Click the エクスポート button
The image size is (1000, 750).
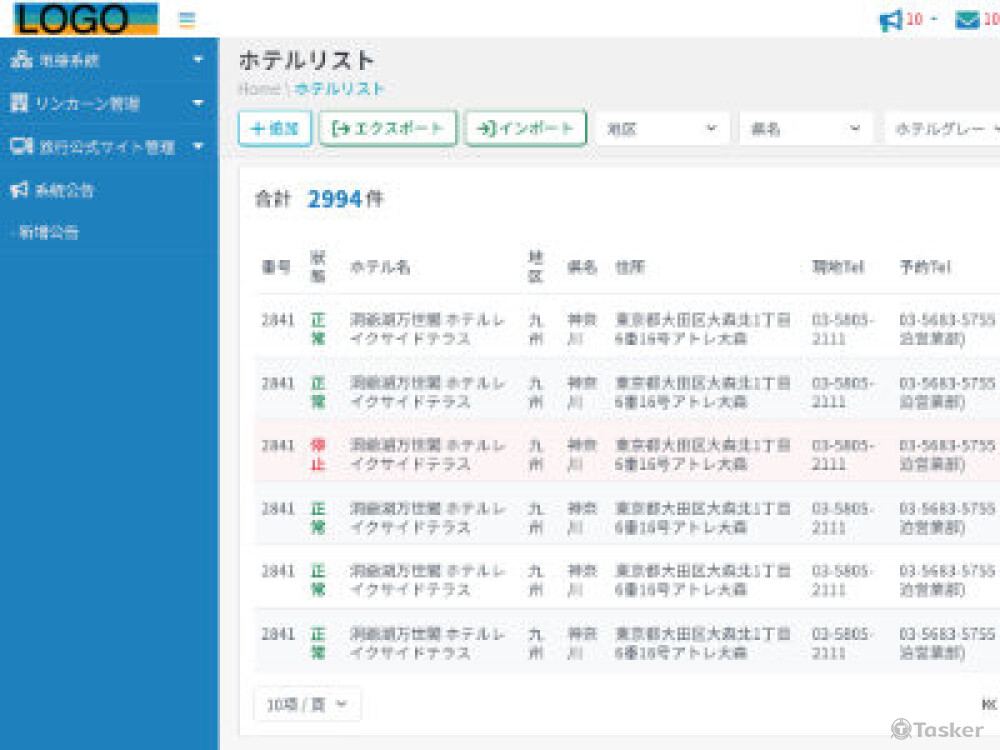388,128
